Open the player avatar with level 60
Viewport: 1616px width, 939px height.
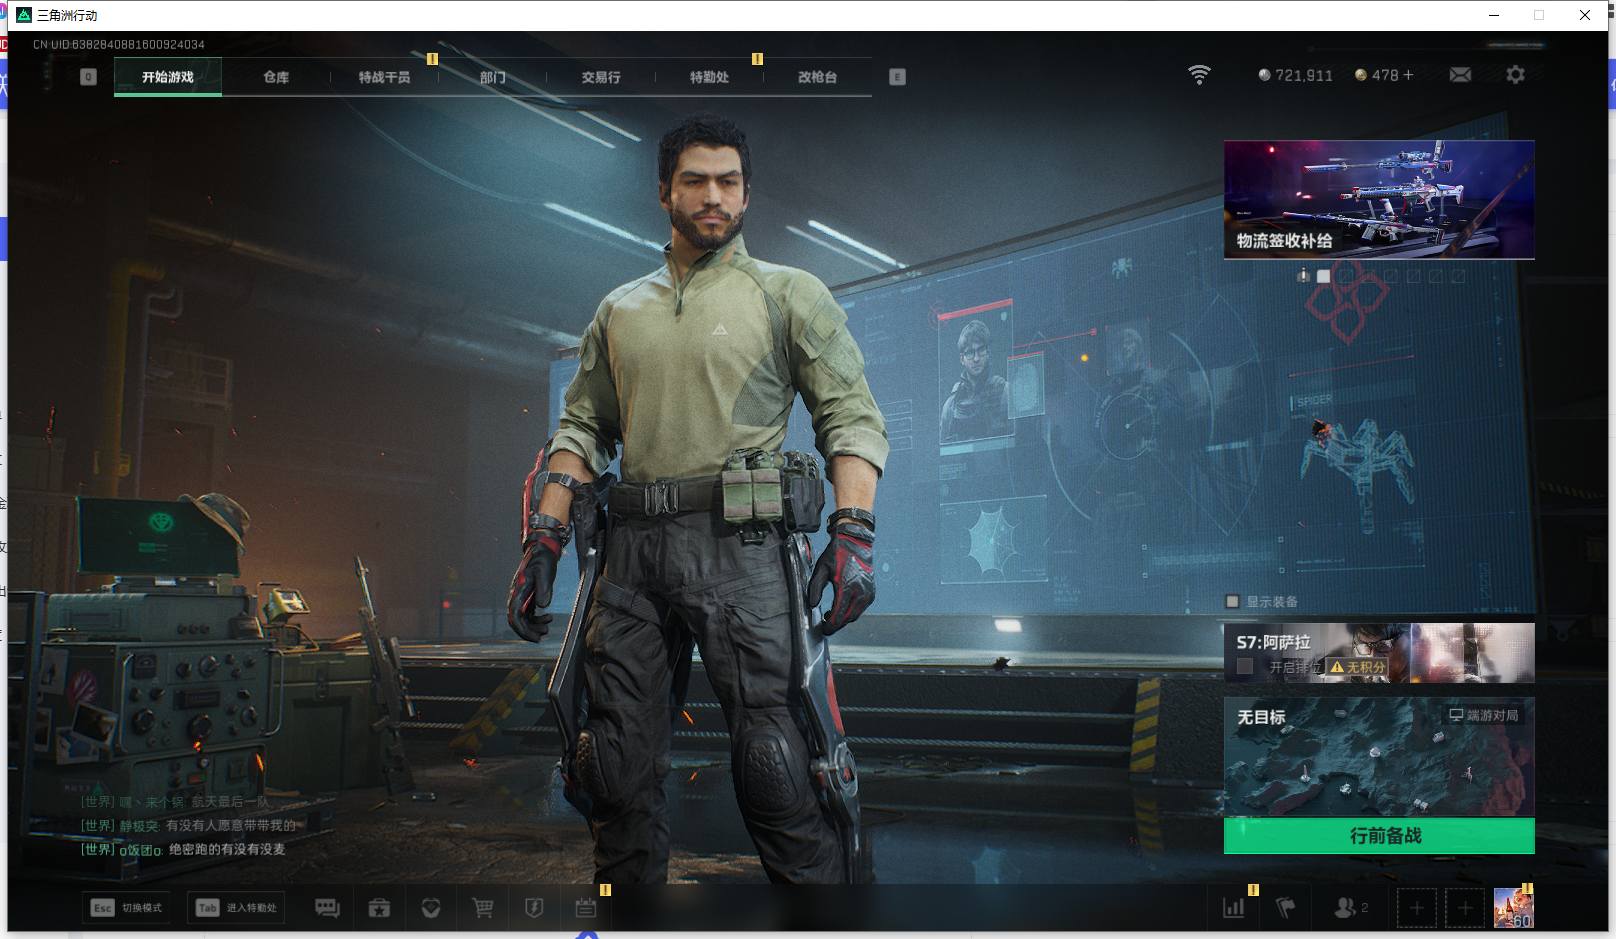pyautogui.click(x=1513, y=908)
